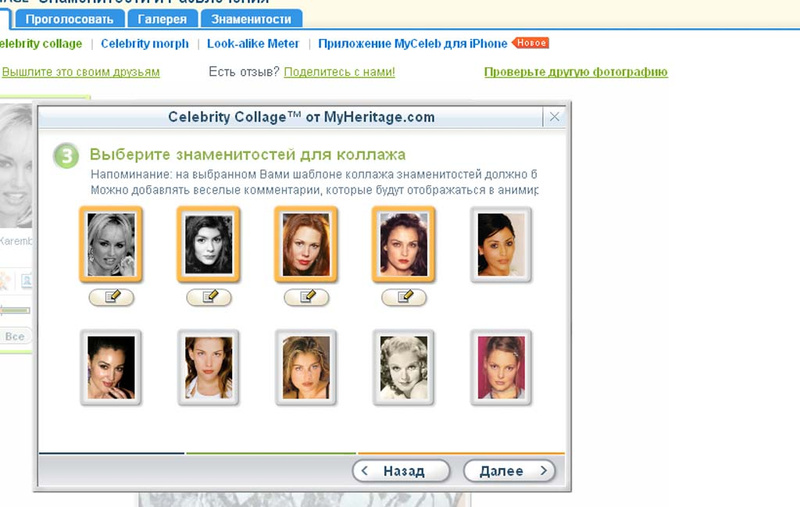Select the photo with pink background

pos(501,367)
